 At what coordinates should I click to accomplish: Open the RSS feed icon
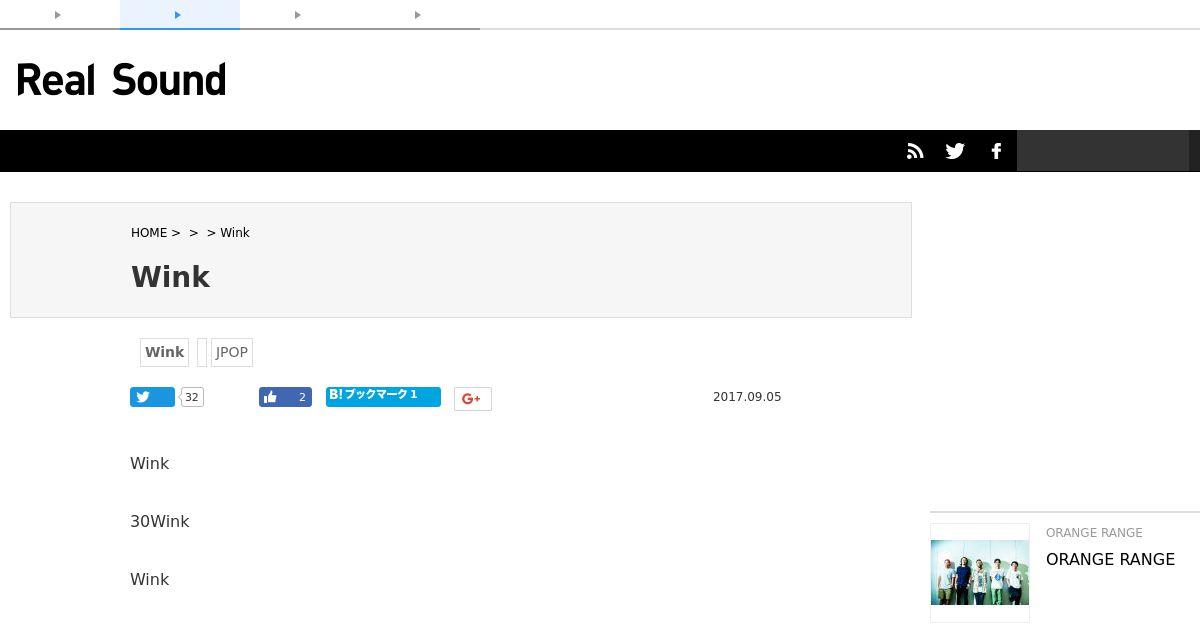click(x=915, y=151)
